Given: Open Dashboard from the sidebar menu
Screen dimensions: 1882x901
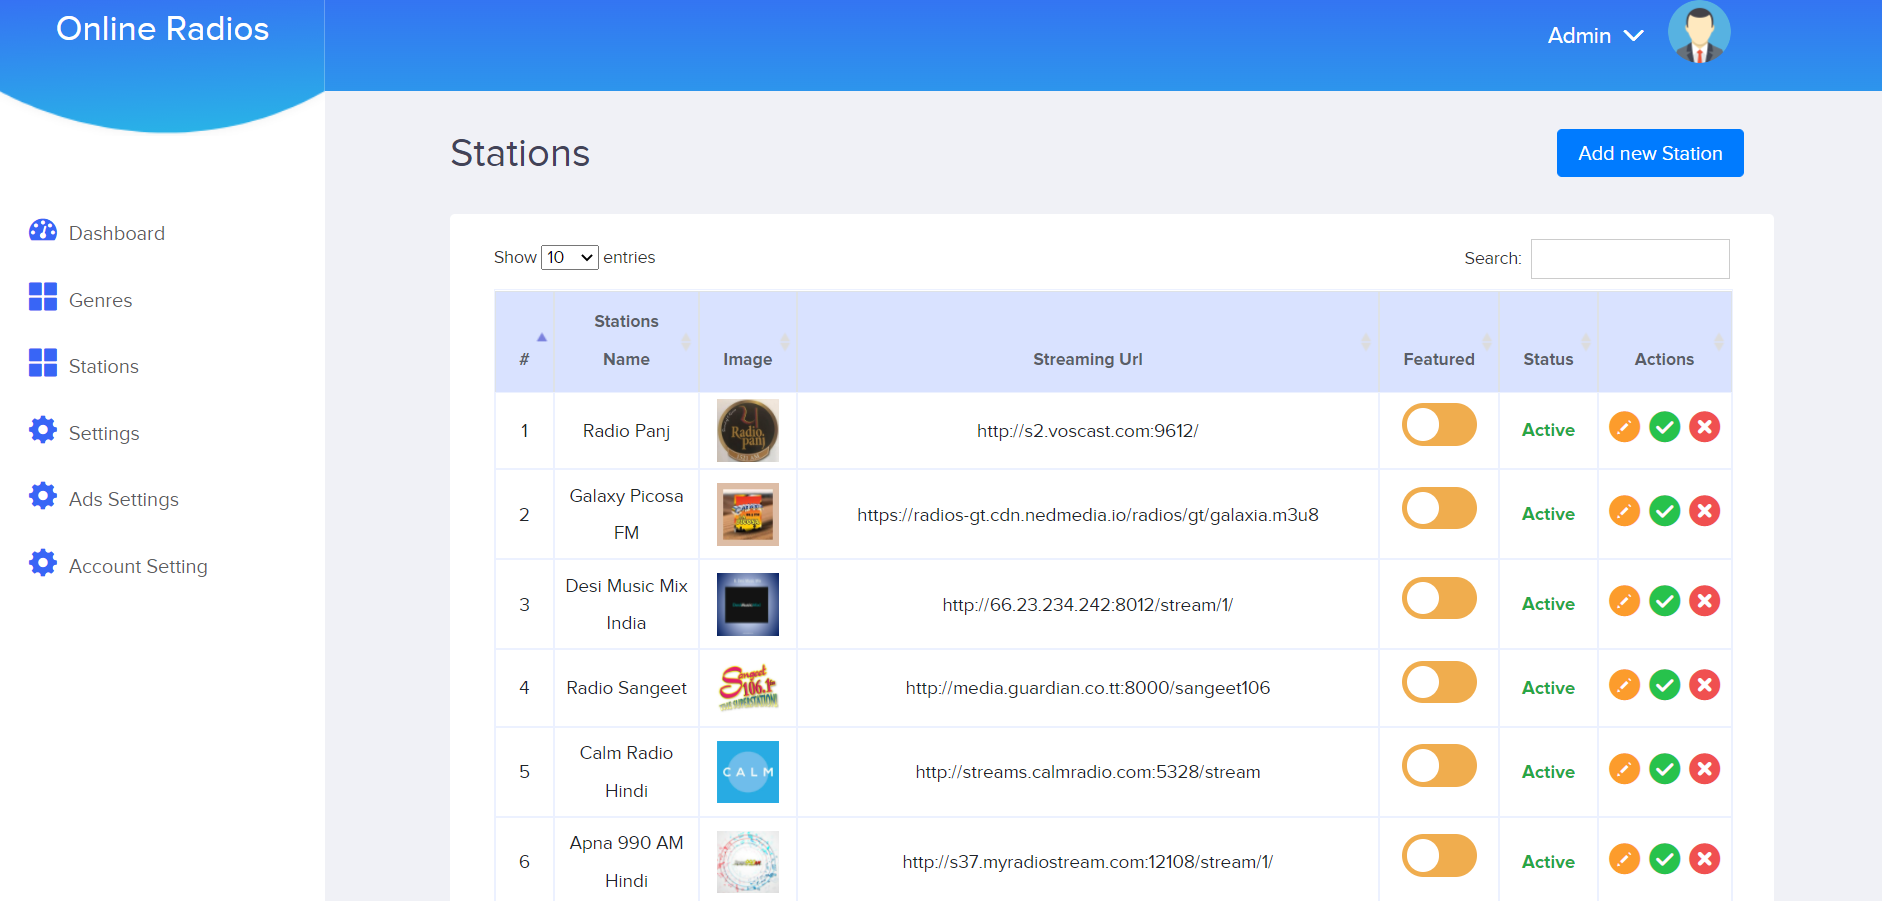Looking at the screenshot, I should [117, 233].
